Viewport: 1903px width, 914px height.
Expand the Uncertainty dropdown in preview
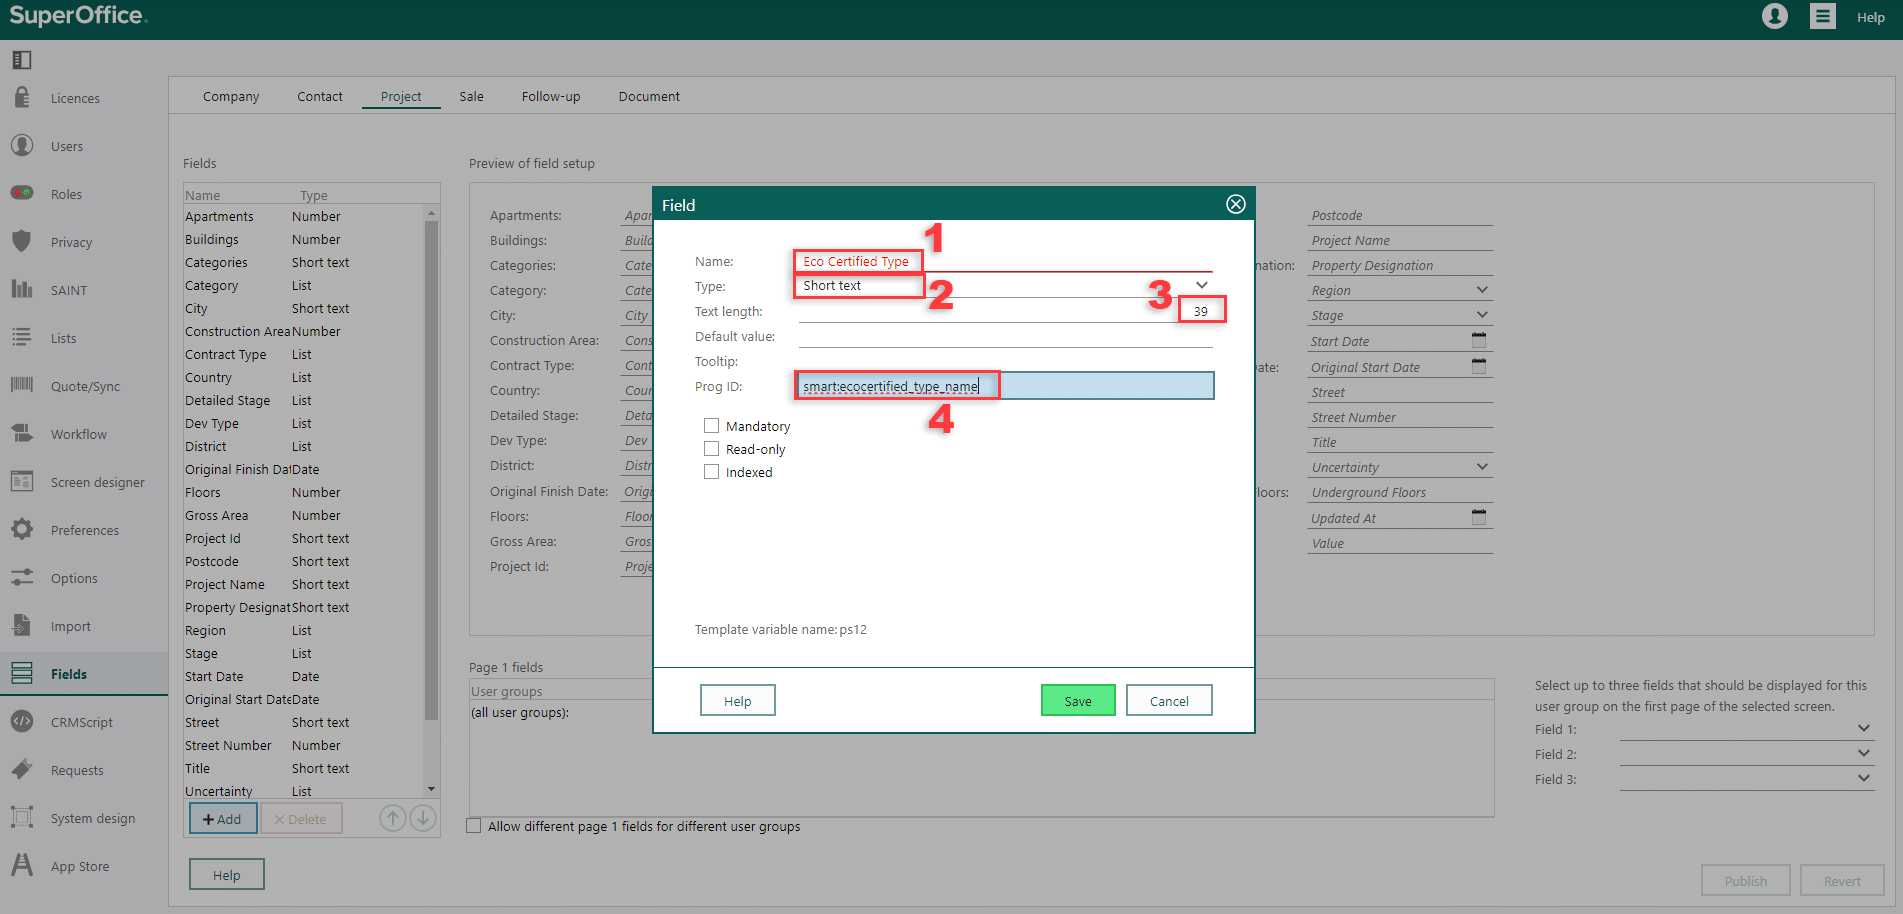click(1482, 467)
